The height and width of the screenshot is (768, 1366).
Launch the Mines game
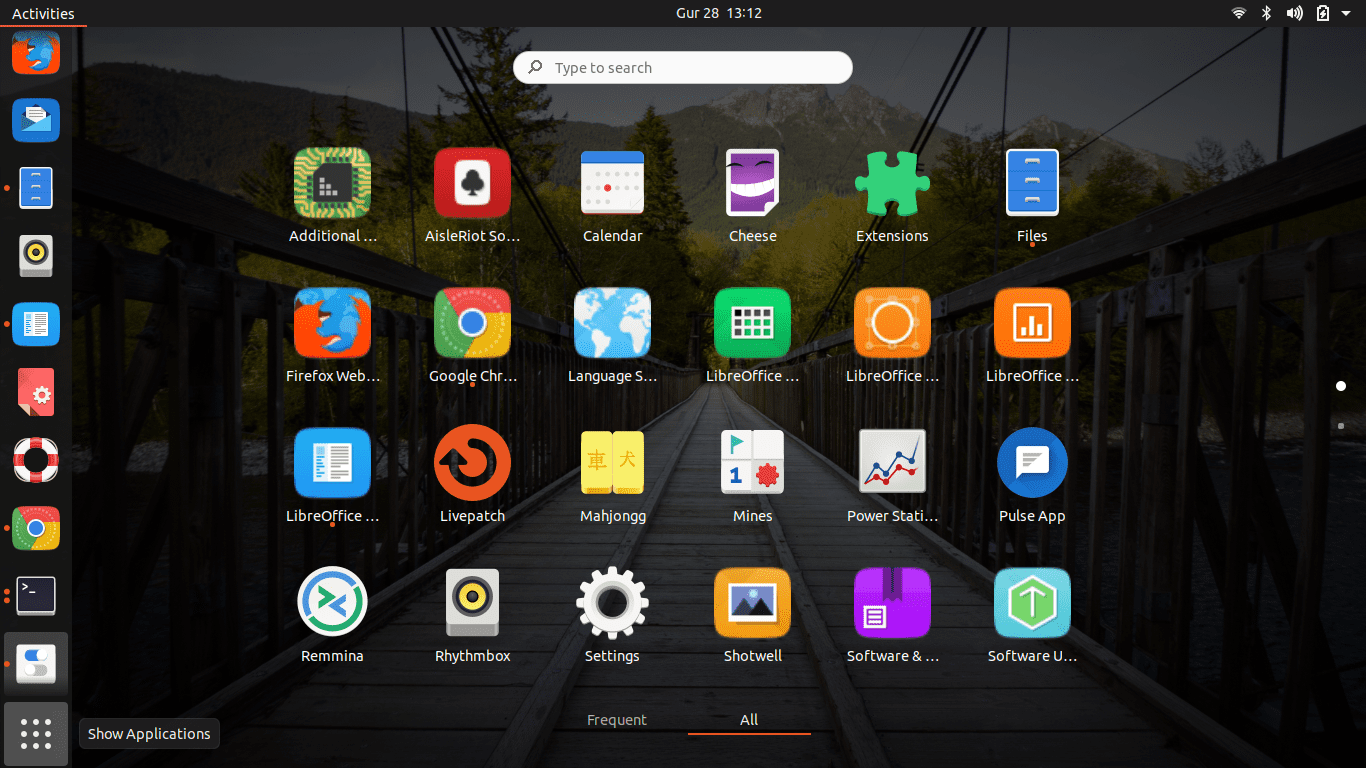[x=752, y=463]
